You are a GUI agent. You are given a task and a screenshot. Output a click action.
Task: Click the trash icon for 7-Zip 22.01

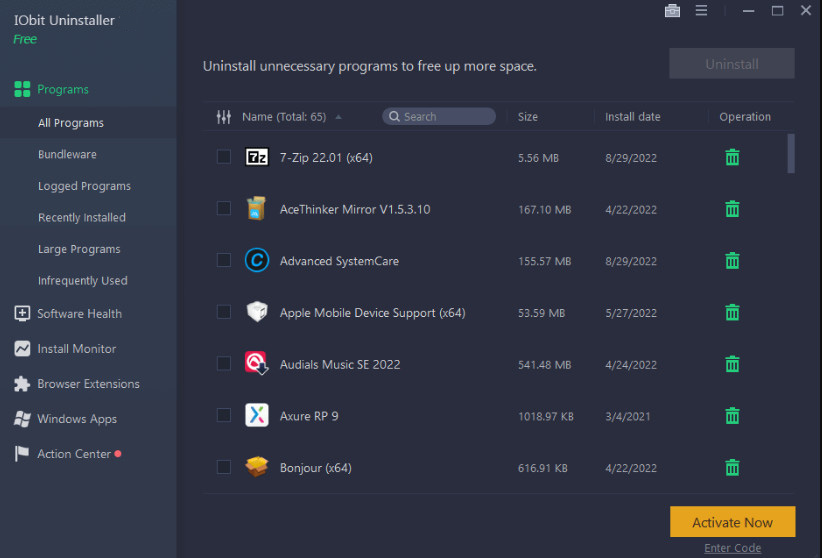(x=732, y=157)
